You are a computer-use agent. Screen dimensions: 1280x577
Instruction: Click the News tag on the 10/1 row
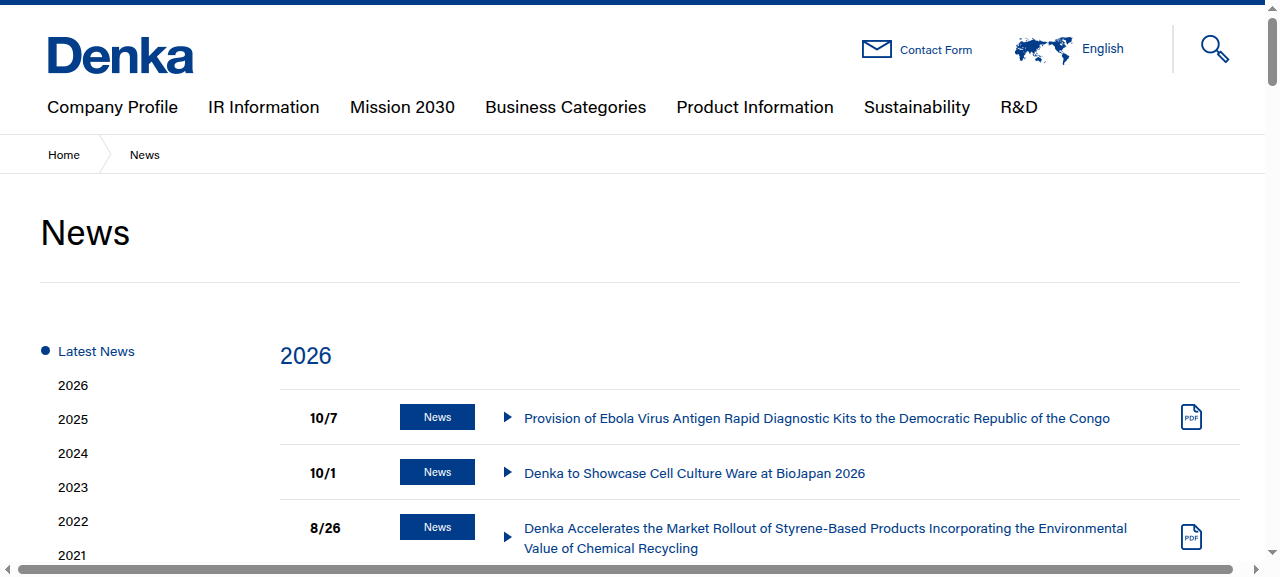point(437,472)
